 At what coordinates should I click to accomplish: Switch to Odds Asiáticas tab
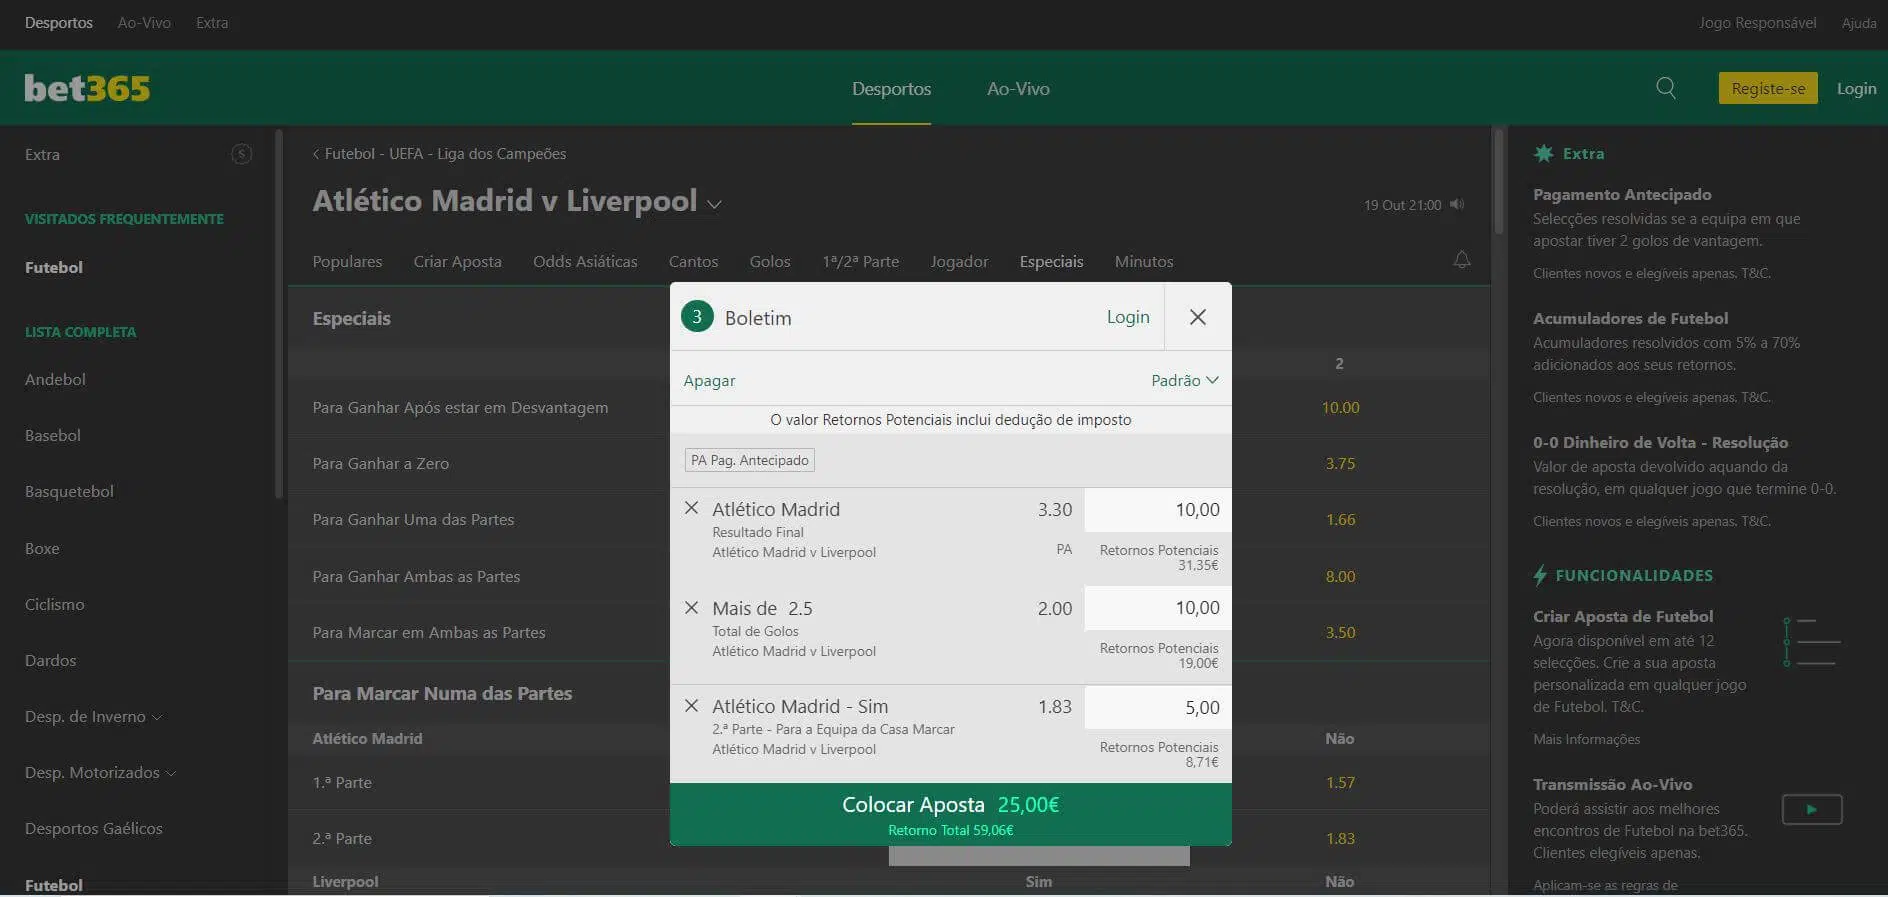pyautogui.click(x=585, y=261)
